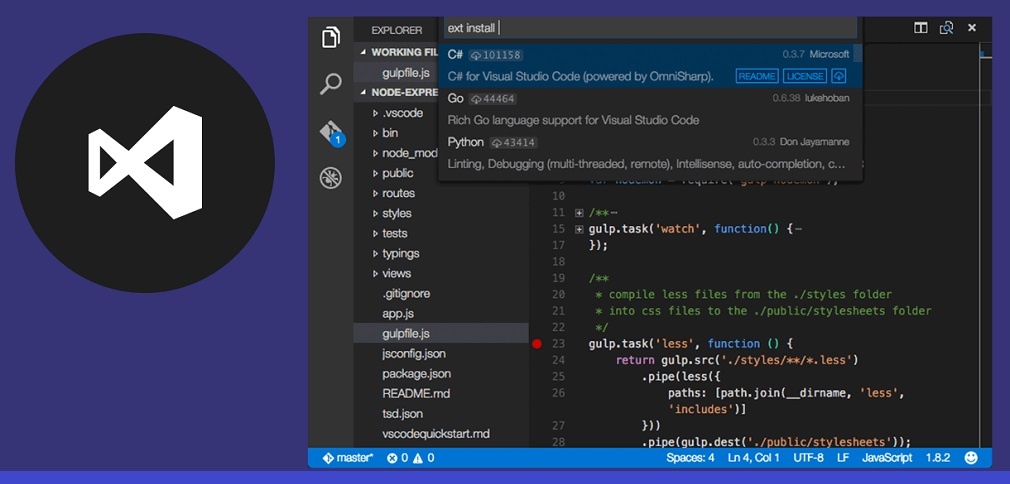Collapse the NODE-EXPRESS project section

[363, 92]
